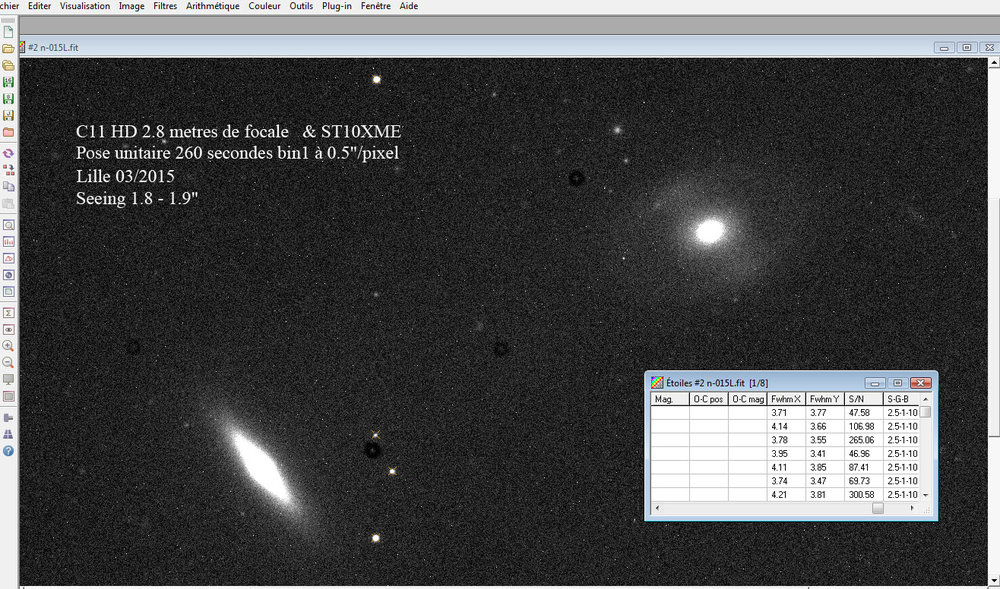The image size is (1000, 589).
Task: Open the histogram tool icon
Action: 8,242
